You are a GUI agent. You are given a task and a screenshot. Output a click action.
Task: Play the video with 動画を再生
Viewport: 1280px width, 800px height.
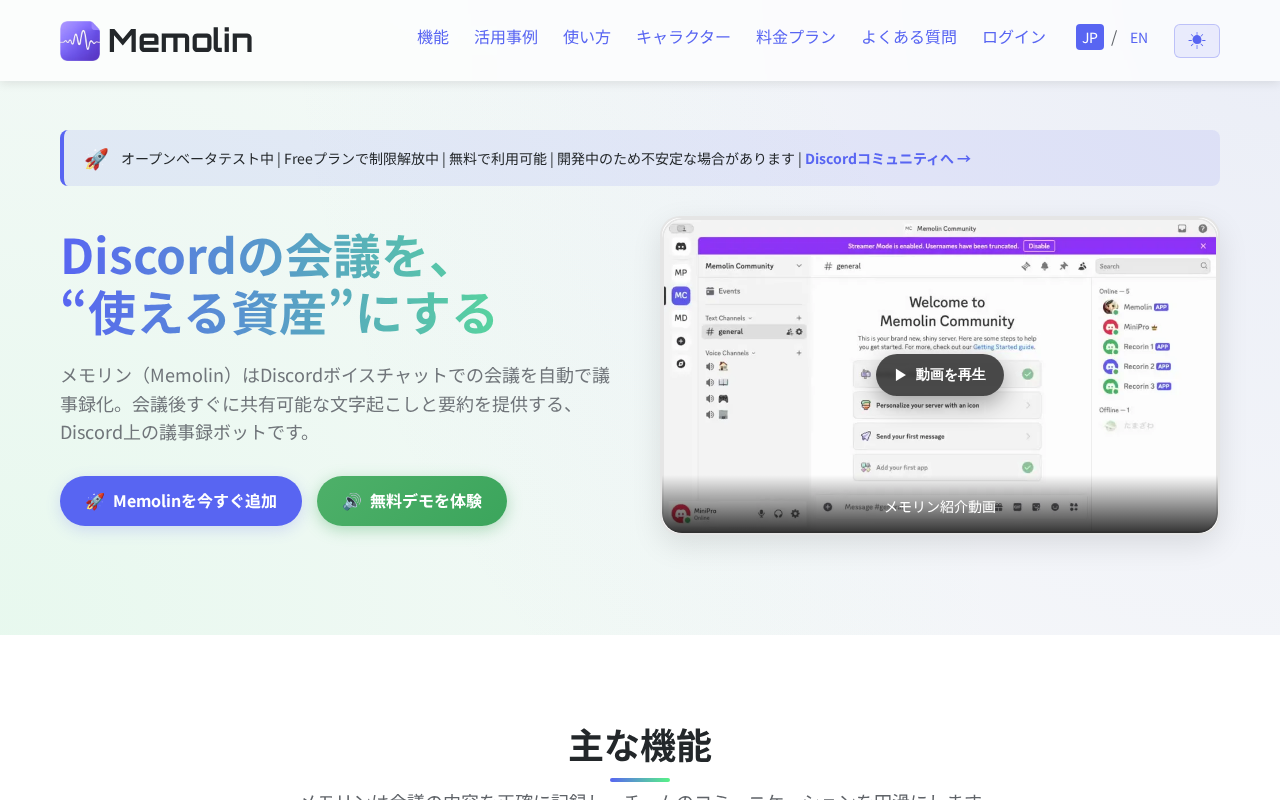pyautogui.click(x=940, y=375)
